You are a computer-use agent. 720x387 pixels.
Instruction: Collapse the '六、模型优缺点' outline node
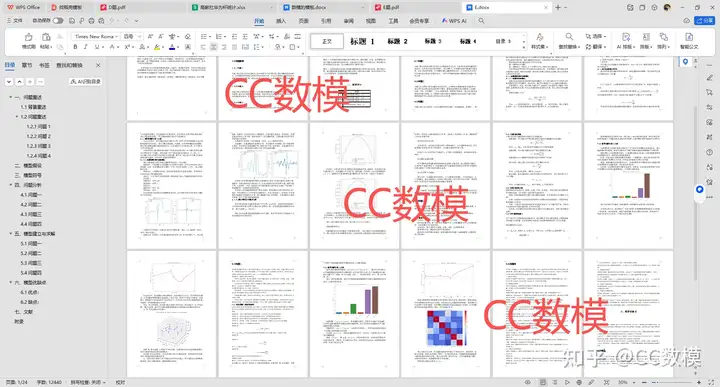click(x=11, y=282)
